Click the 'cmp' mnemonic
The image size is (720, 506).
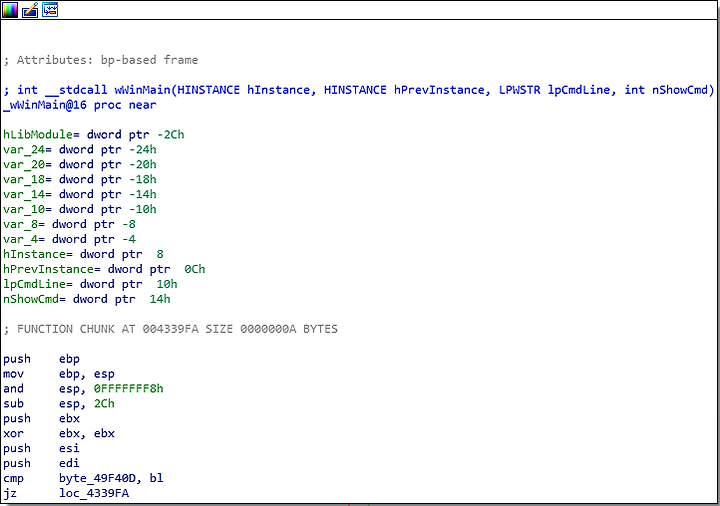click(x=13, y=479)
